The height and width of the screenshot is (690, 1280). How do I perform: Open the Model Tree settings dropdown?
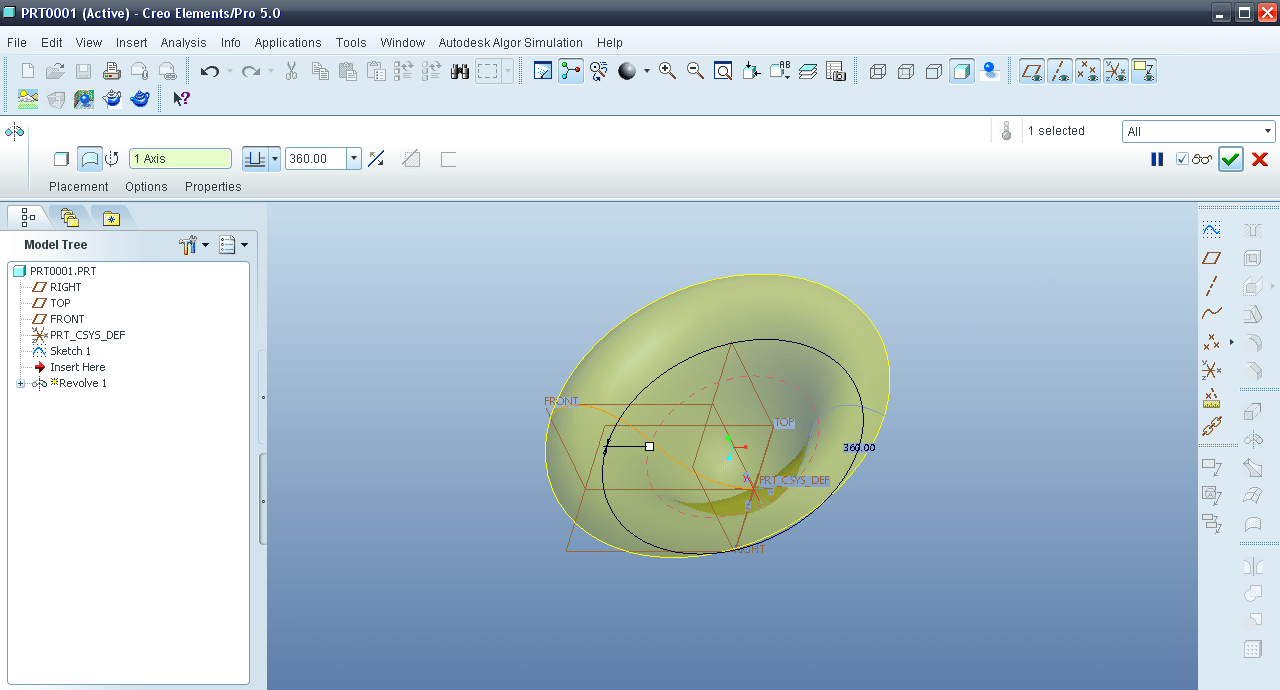(x=194, y=244)
